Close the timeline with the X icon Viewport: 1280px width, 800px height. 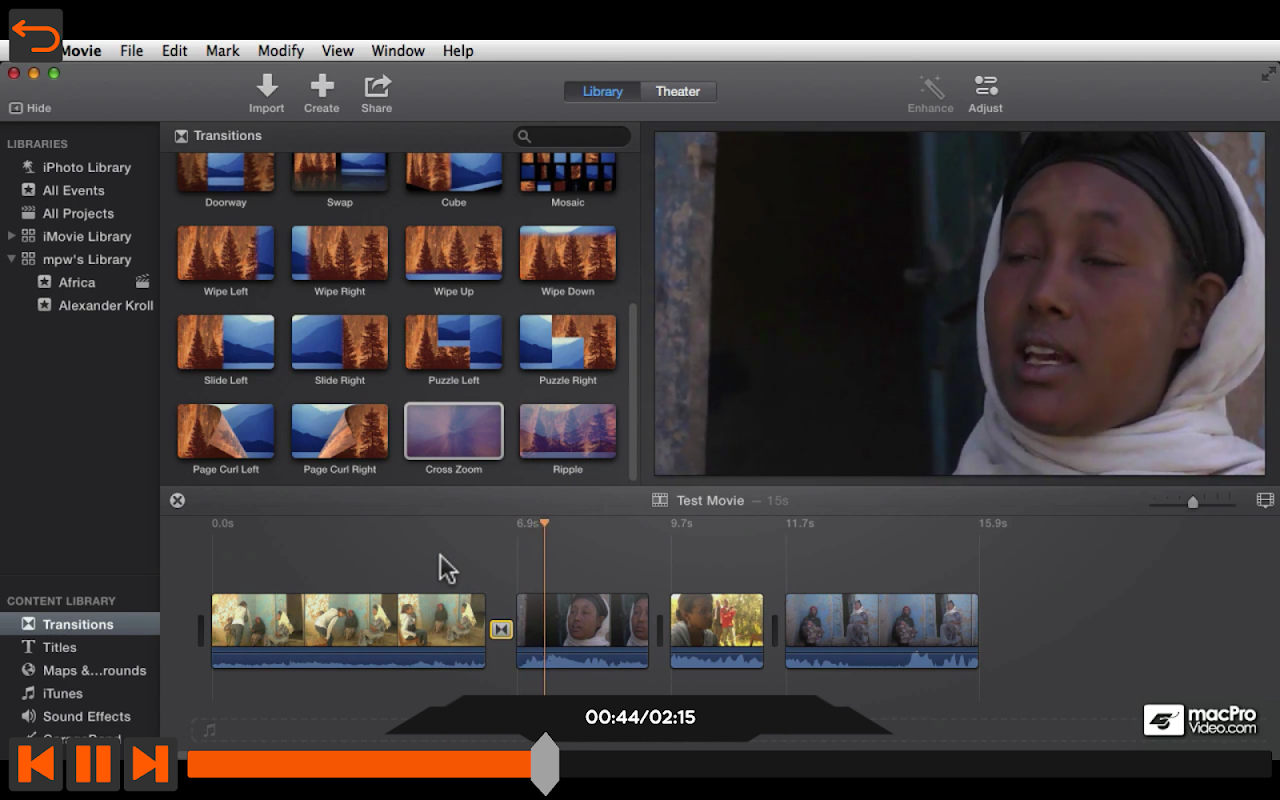click(x=177, y=500)
